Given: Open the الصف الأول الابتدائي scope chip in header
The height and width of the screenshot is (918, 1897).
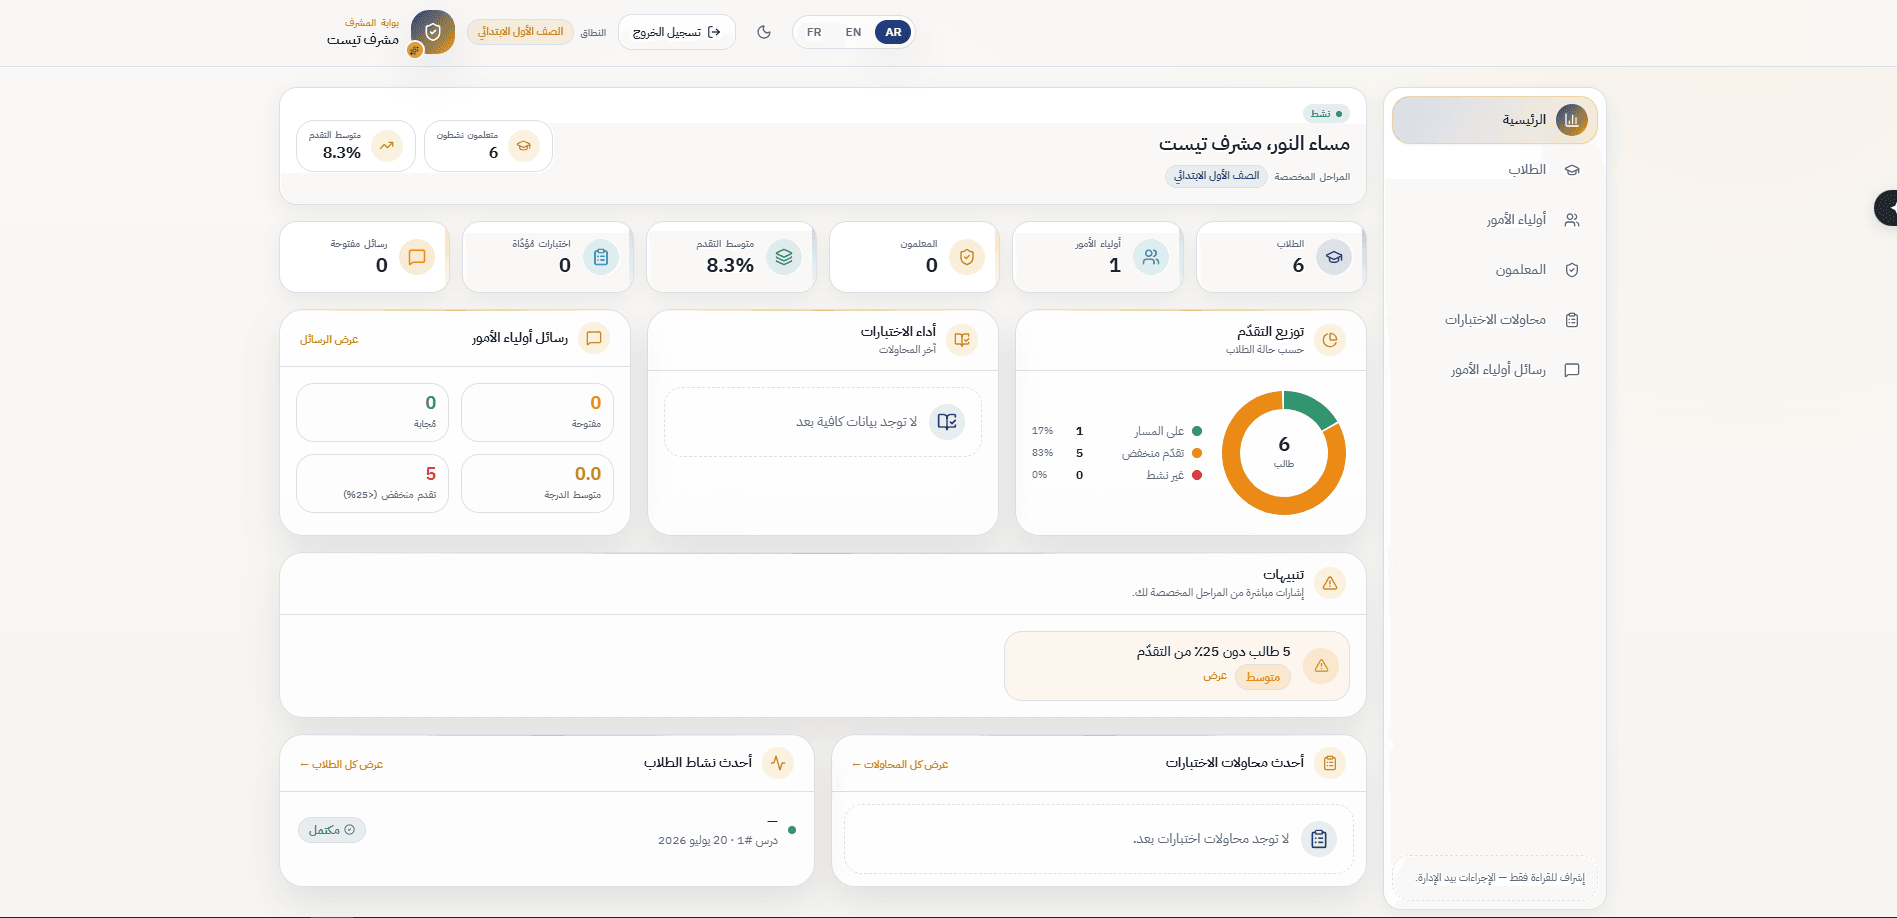Looking at the screenshot, I should [520, 32].
